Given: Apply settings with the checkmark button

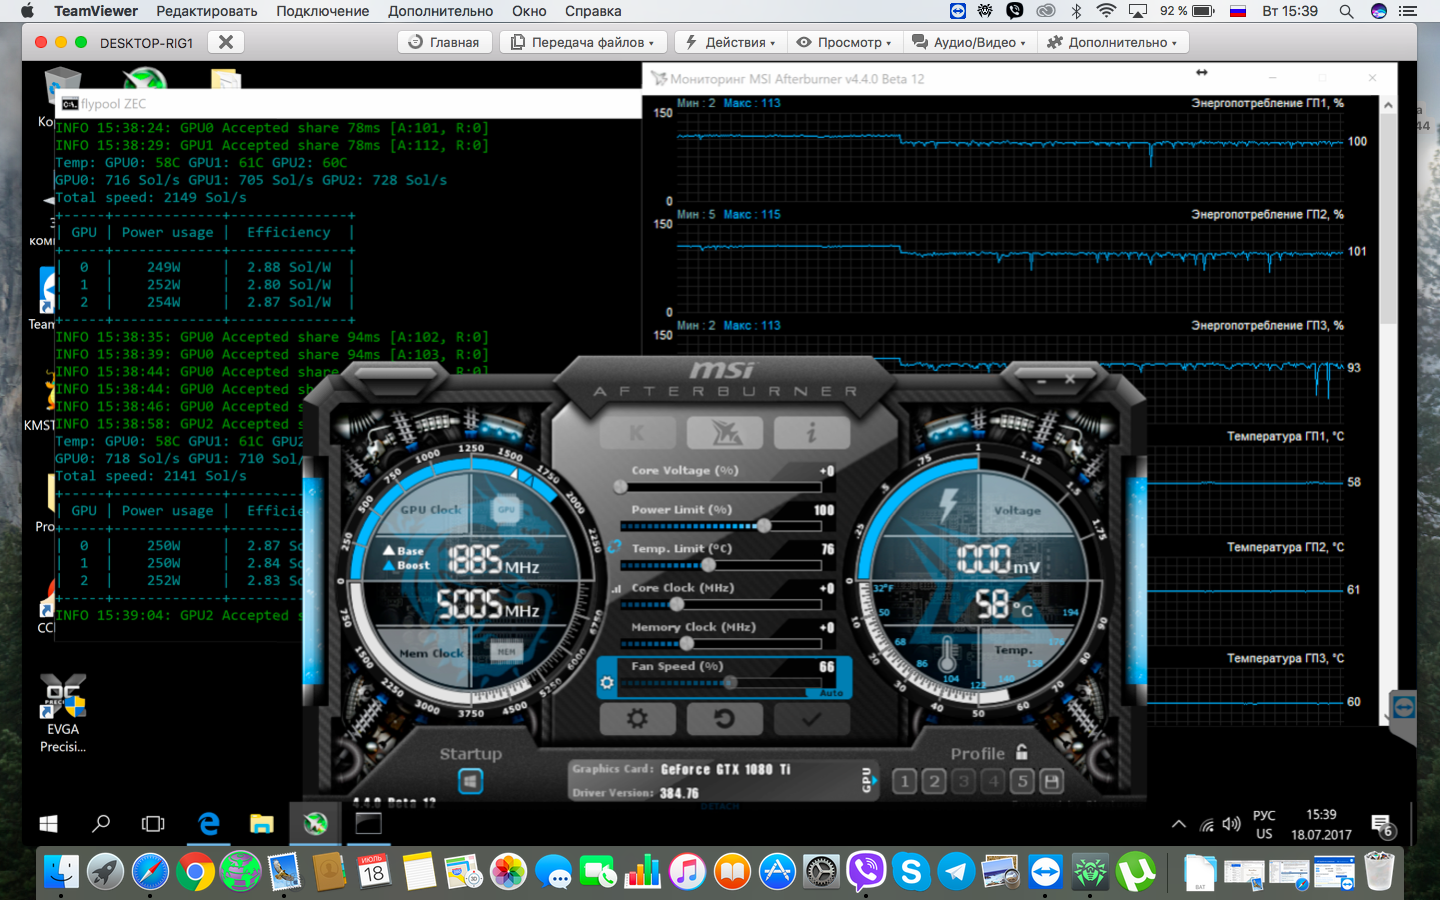Looking at the screenshot, I should (x=812, y=718).
